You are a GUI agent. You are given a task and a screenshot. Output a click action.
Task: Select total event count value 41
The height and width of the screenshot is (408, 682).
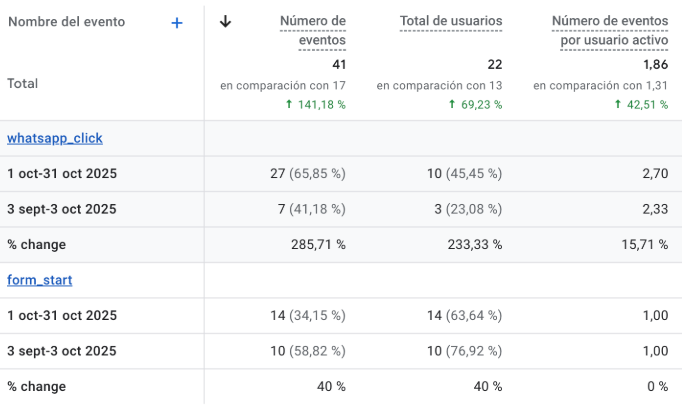tap(337, 65)
